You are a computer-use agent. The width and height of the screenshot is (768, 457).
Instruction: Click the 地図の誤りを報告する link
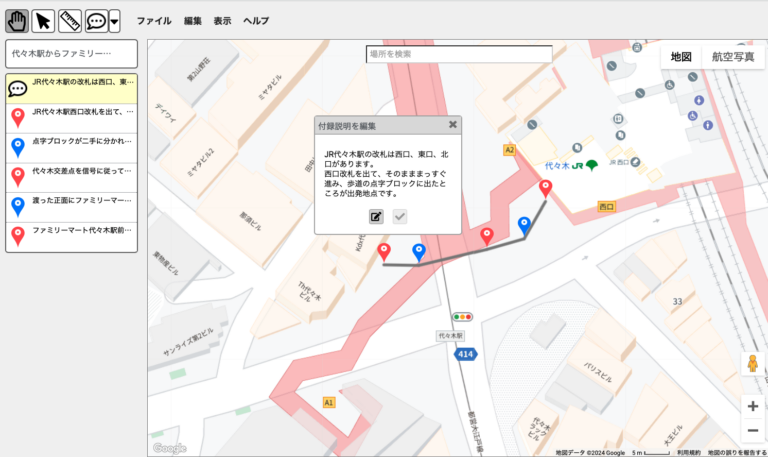point(737,453)
